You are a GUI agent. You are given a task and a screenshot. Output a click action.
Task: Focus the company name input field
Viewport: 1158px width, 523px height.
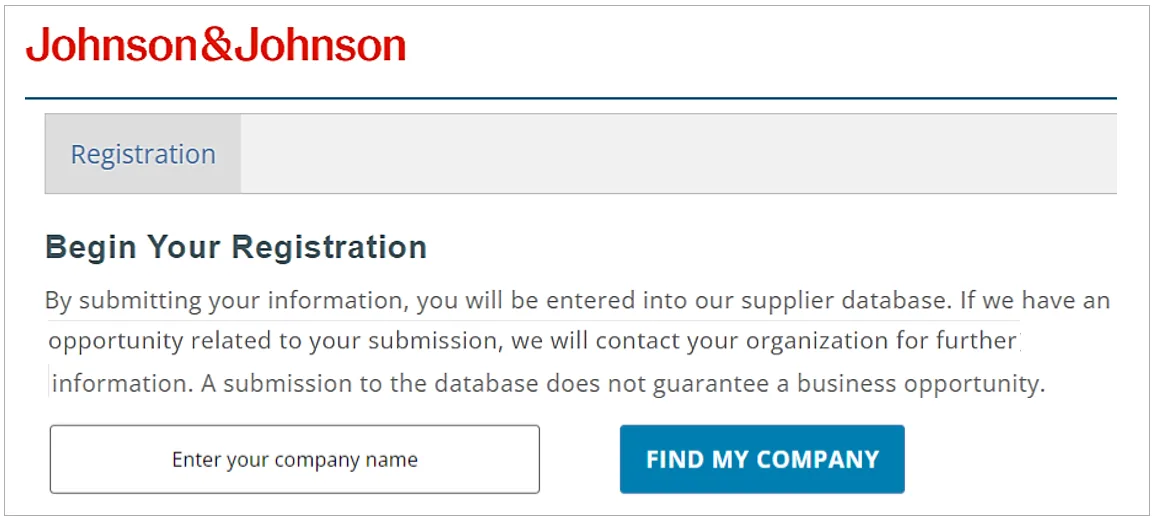pos(295,459)
